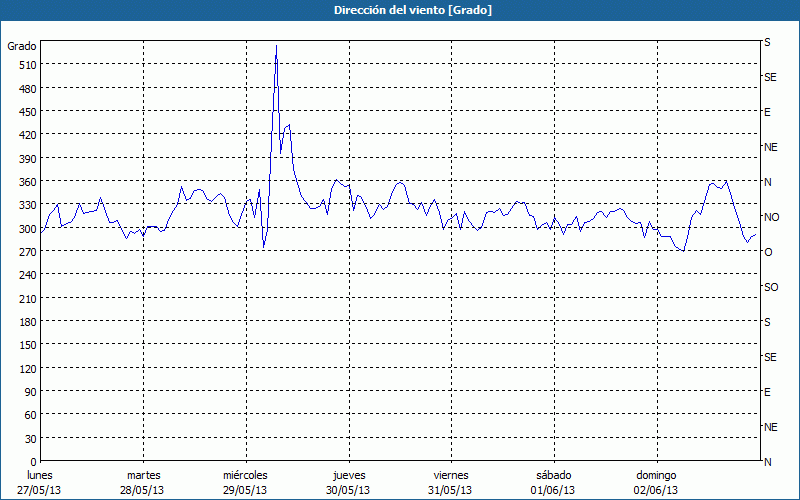Select the "jueves" day label
Screen dimensions: 800x500
tap(348, 475)
